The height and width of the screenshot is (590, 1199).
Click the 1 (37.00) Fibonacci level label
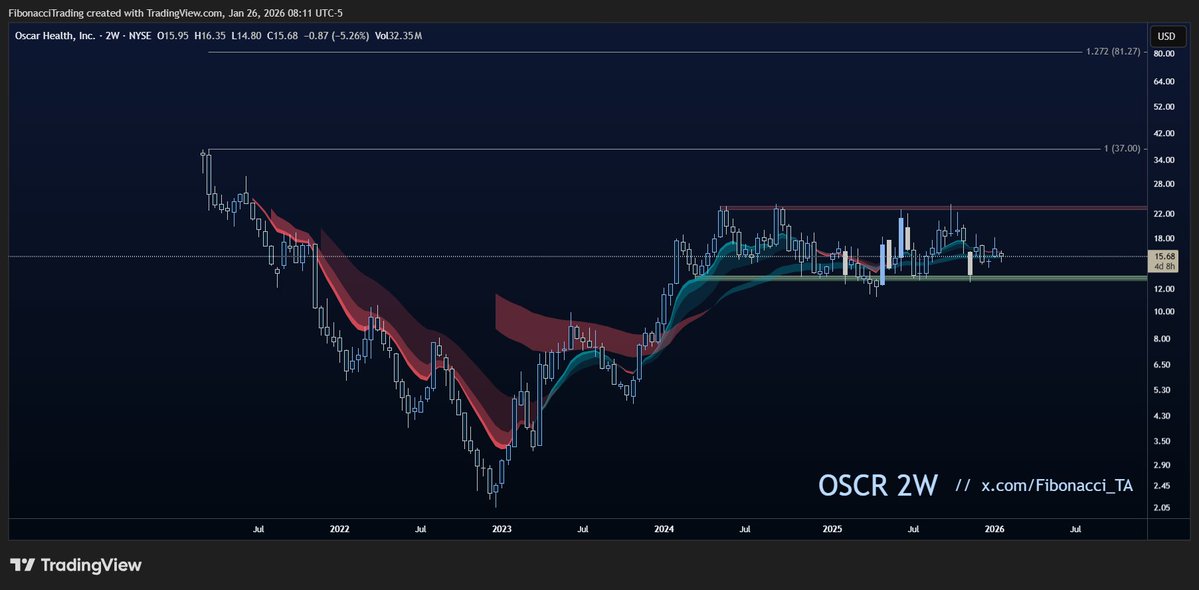click(x=1122, y=148)
